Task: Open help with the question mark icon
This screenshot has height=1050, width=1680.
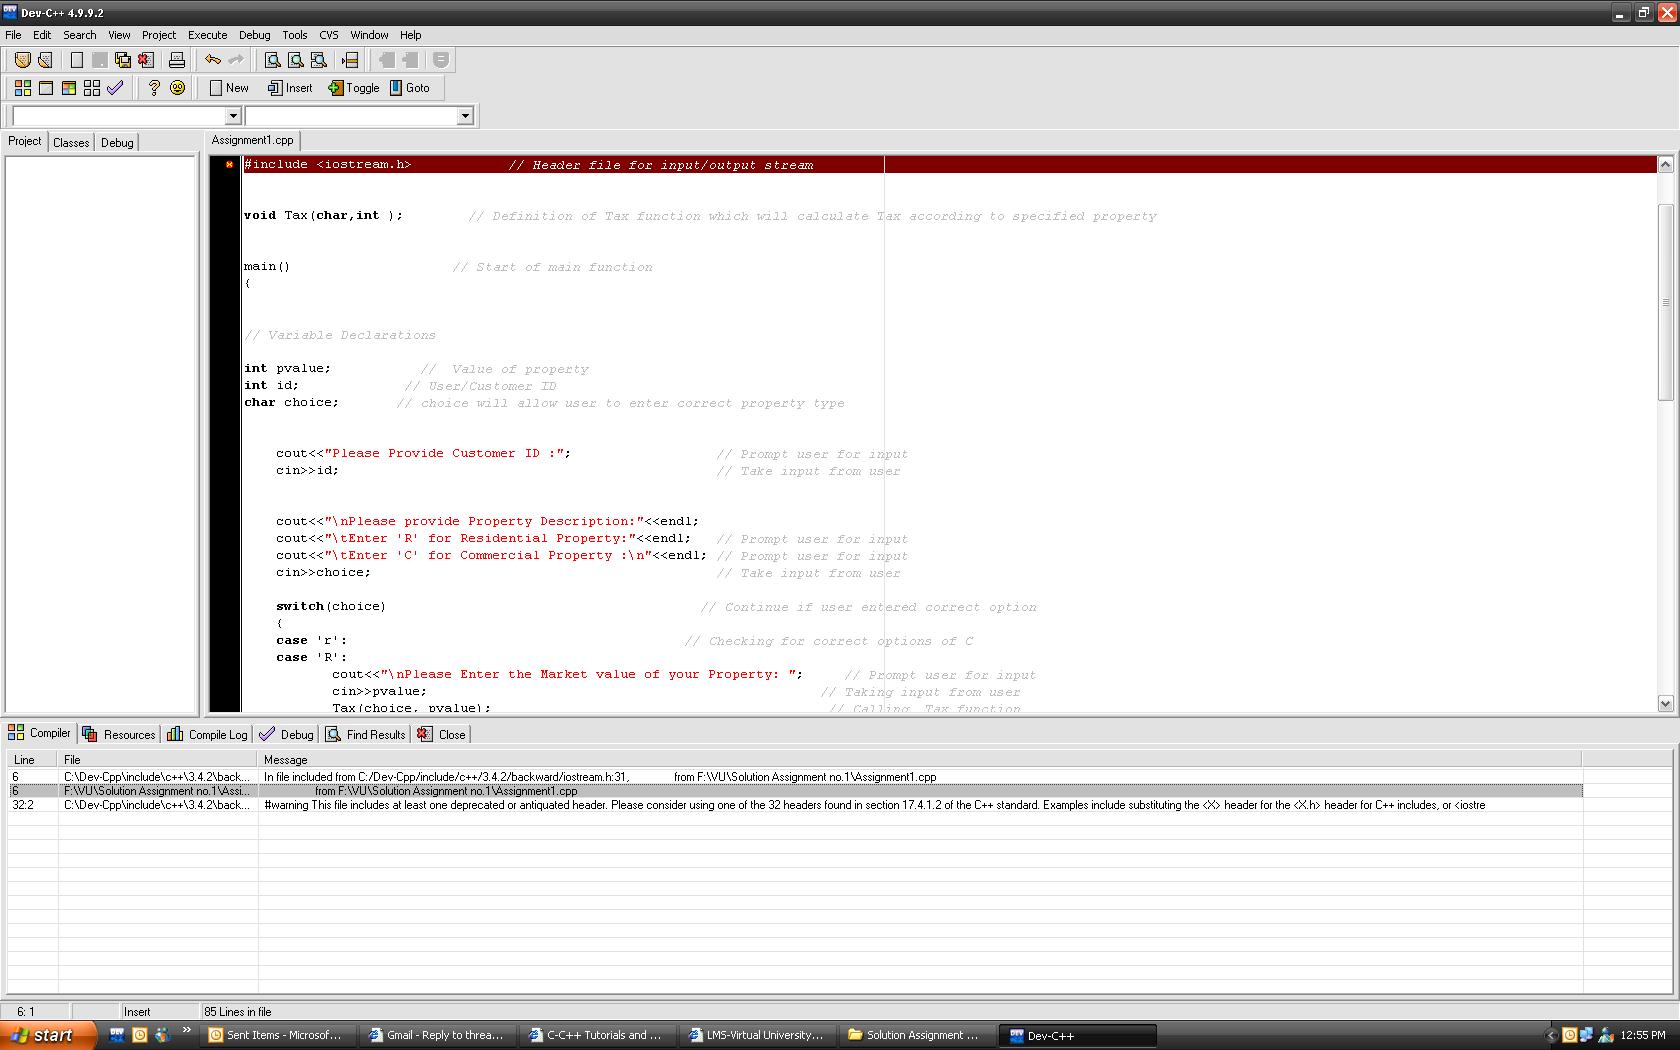Action: pyautogui.click(x=154, y=88)
